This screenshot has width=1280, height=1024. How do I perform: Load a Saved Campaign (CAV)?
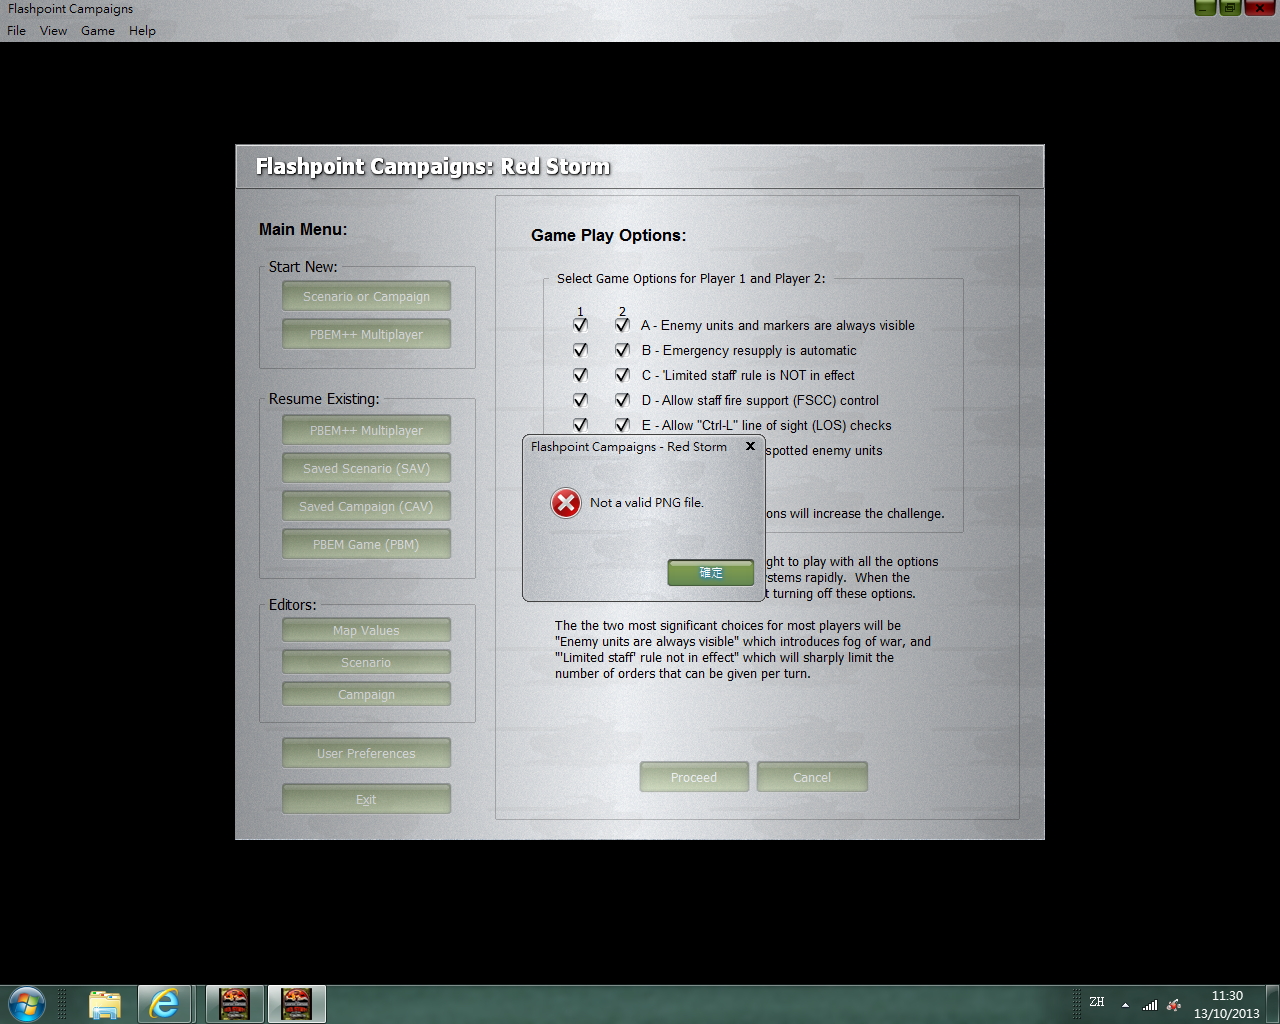pos(366,506)
